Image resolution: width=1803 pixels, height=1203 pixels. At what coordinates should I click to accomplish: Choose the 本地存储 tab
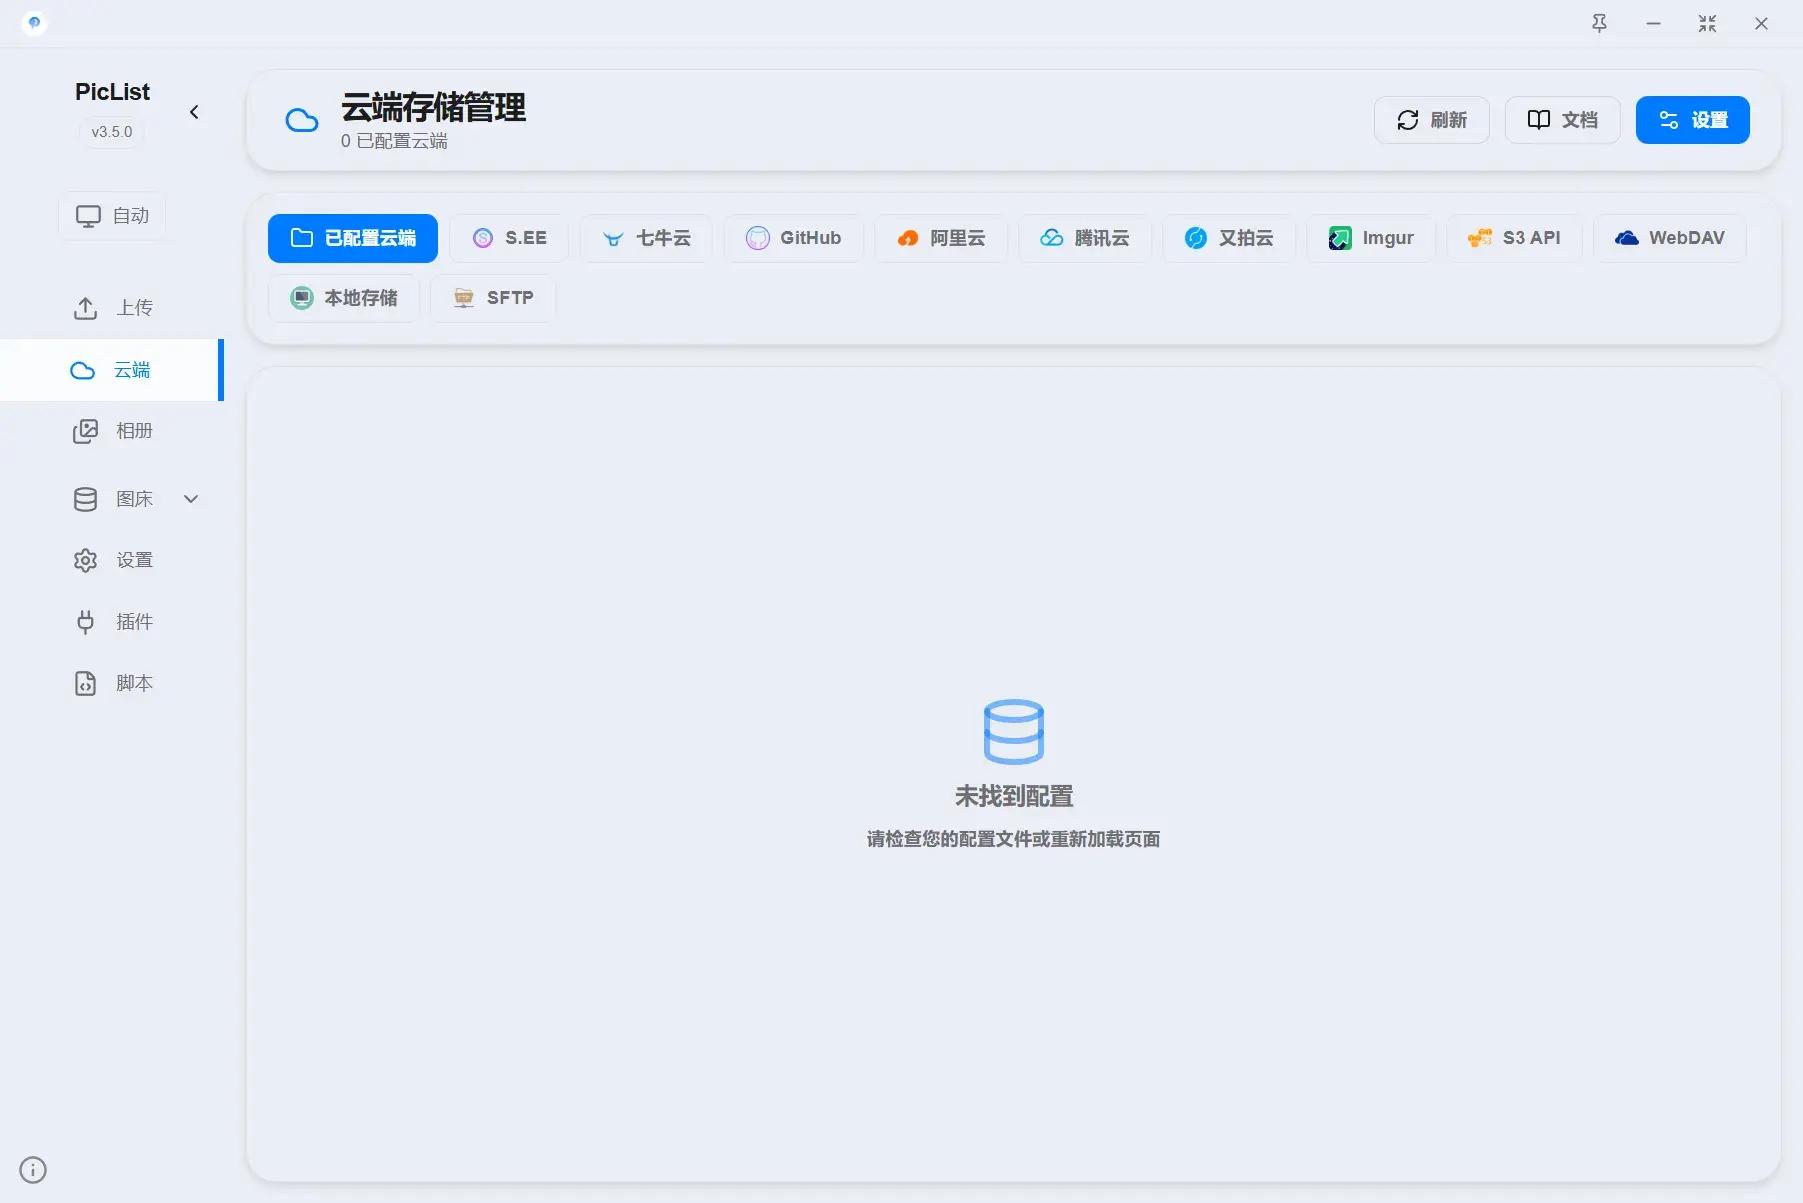[344, 298]
